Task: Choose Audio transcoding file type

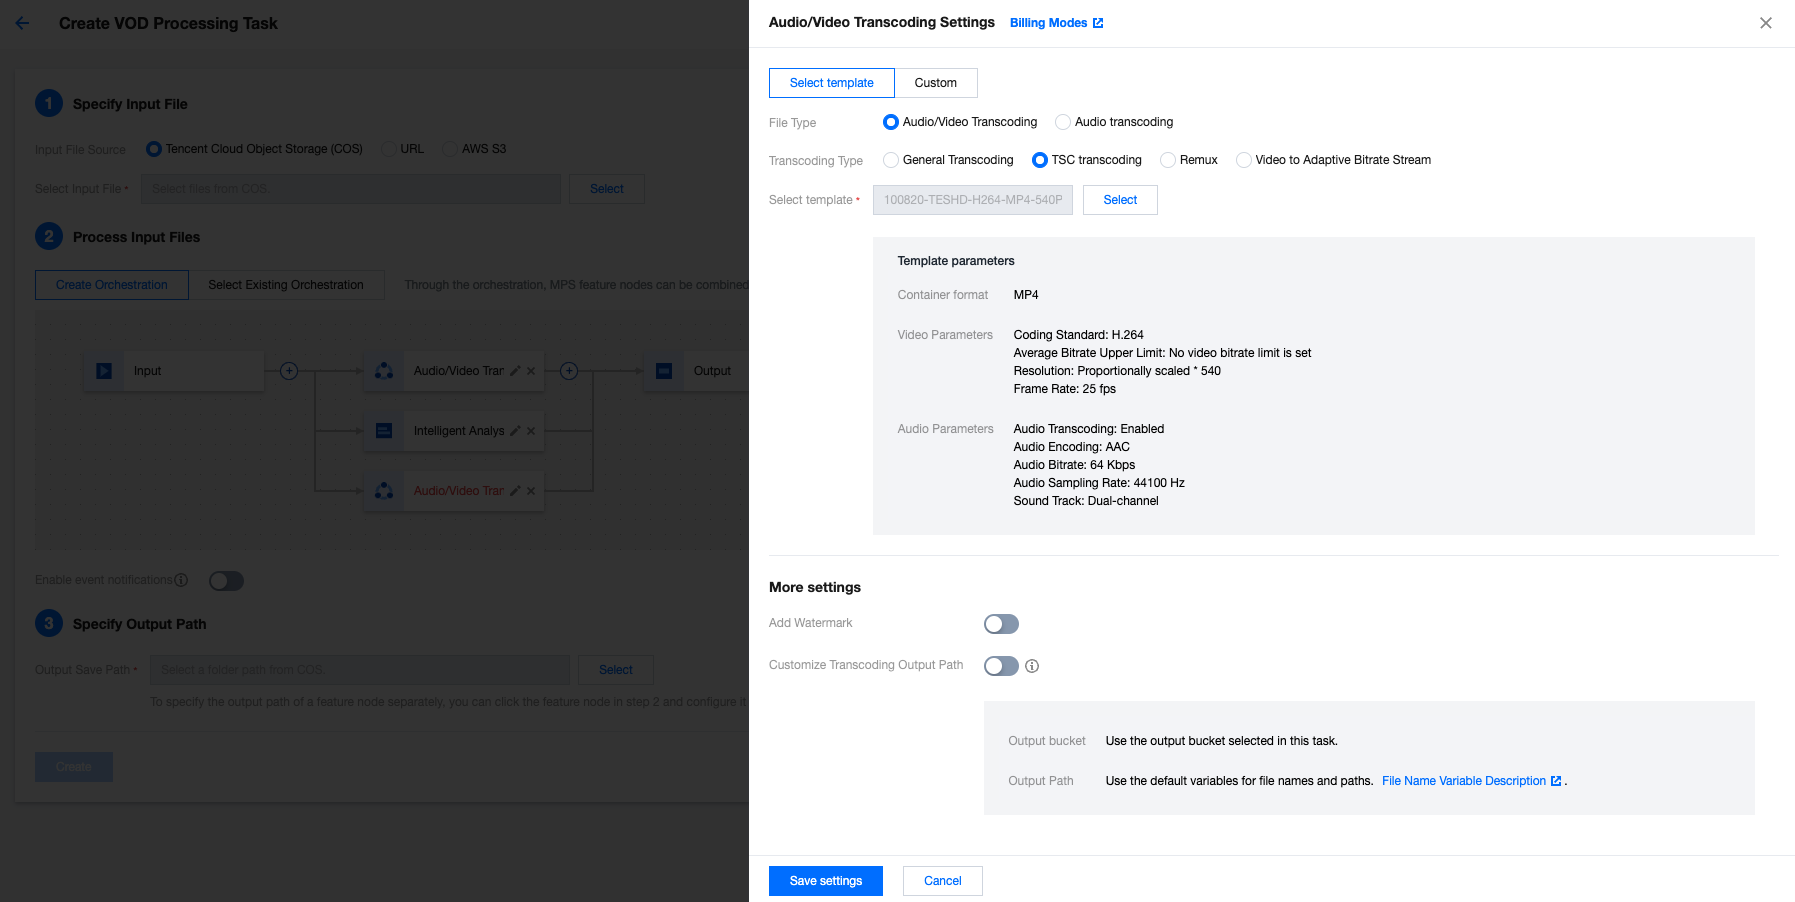Action: (1063, 122)
